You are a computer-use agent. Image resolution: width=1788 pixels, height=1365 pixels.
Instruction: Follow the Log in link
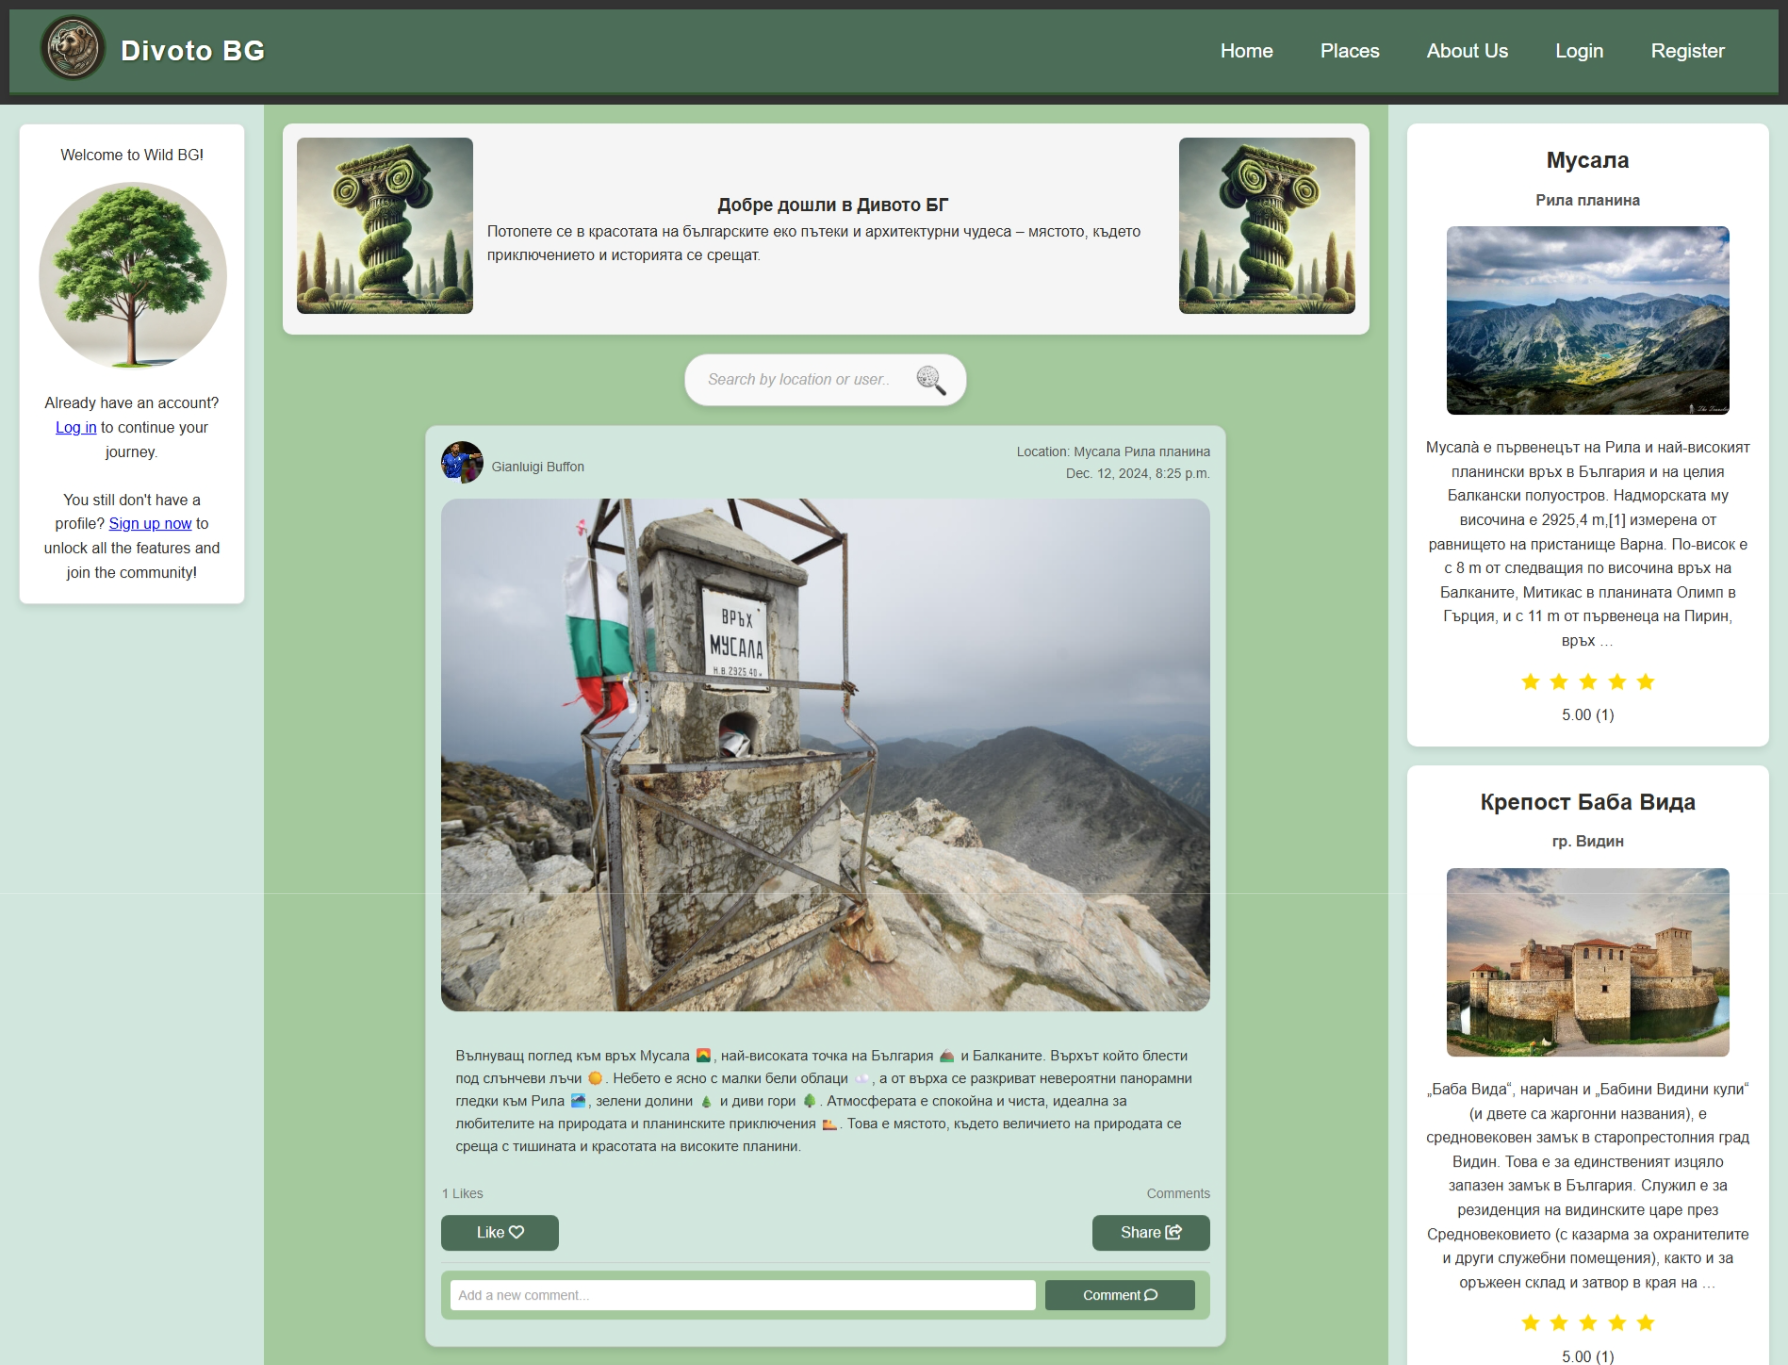76,427
